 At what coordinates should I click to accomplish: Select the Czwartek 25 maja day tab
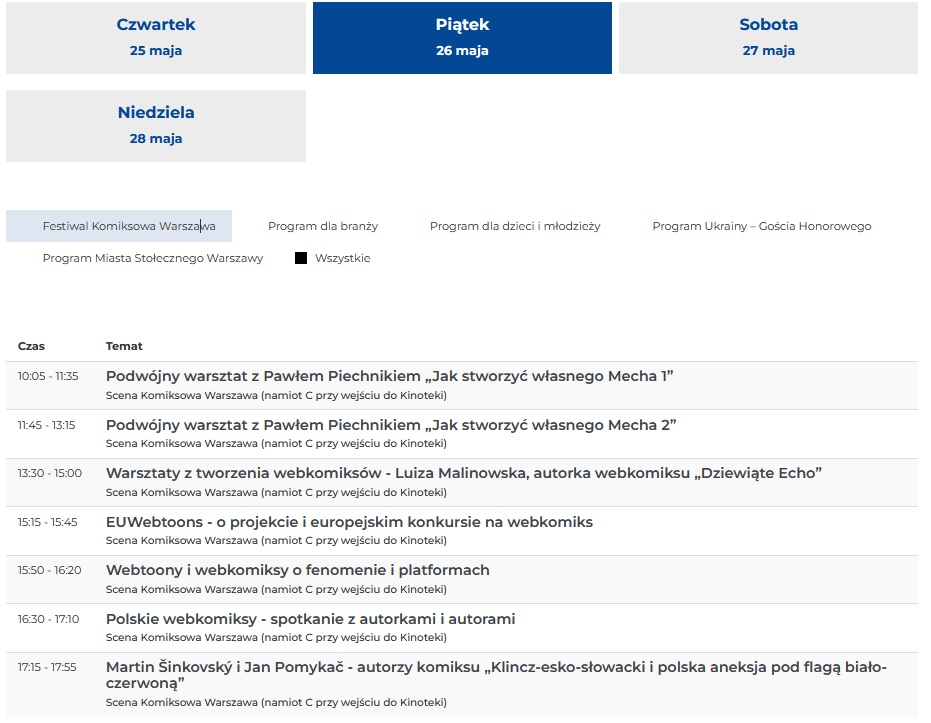156,38
